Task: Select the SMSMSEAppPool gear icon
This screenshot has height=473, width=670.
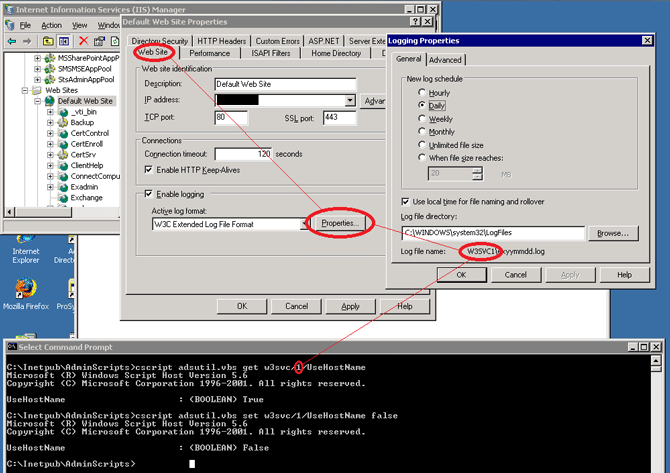Action: [50, 68]
